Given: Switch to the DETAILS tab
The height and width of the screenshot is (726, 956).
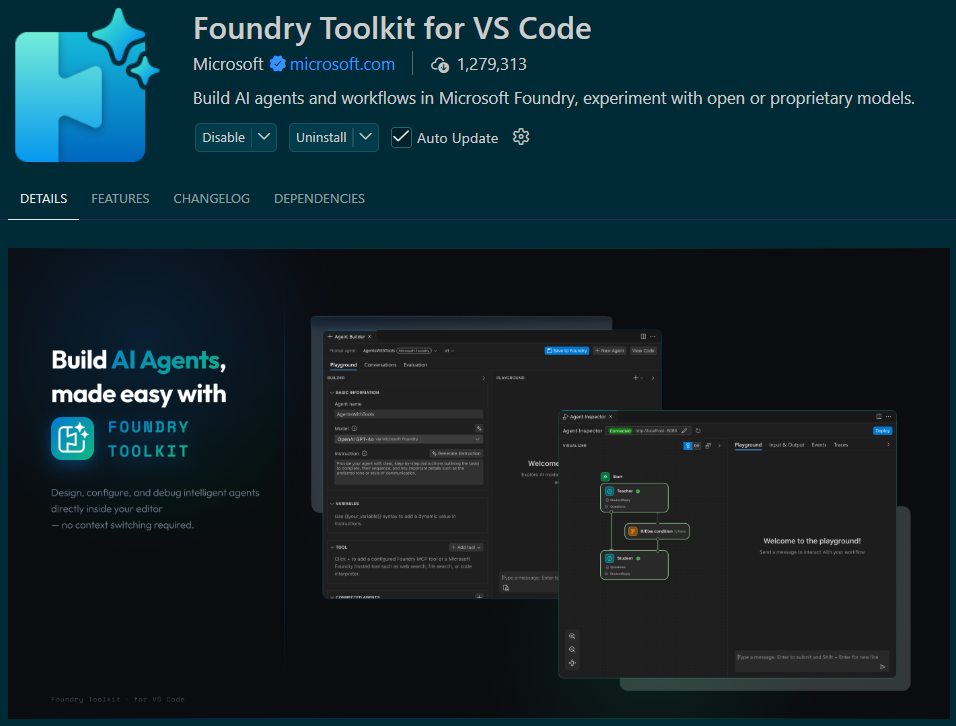Looking at the screenshot, I should [43, 199].
